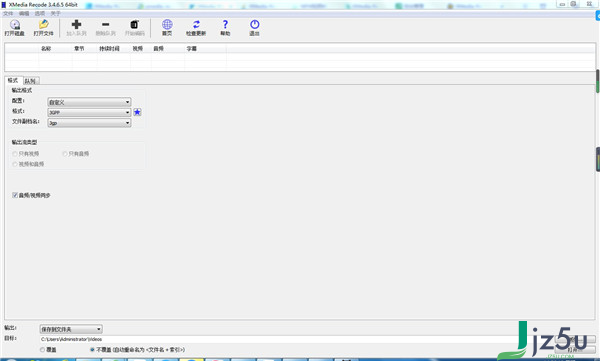Click the Check for Updates icon
The width and height of the screenshot is (600, 361).
[196, 25]
